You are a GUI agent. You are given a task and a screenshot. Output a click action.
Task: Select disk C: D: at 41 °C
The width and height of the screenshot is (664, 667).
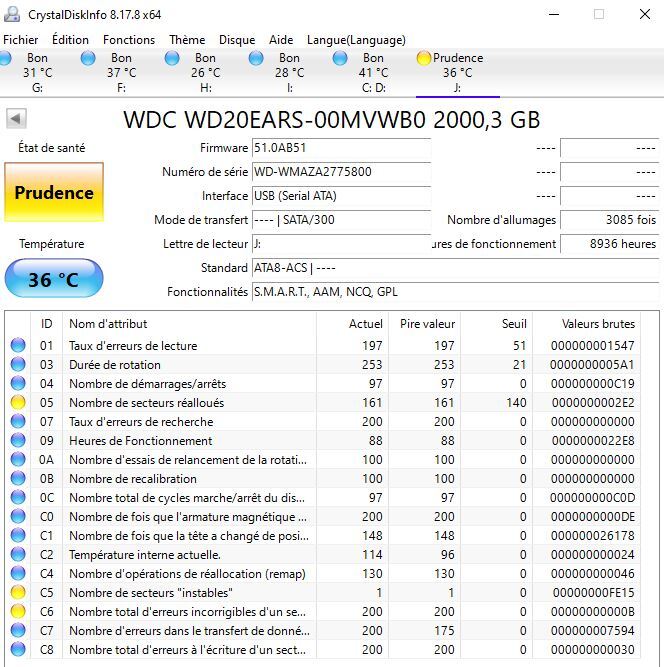(x=373, y=72)
